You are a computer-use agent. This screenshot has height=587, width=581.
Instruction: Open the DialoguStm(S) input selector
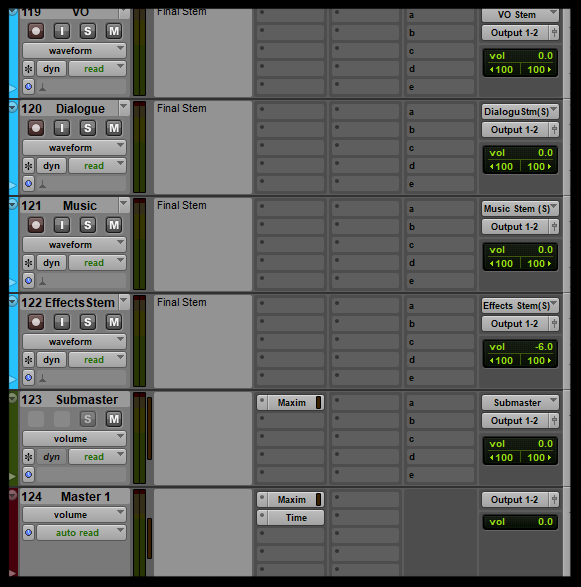pyautogui.click(x=520, y=112)
